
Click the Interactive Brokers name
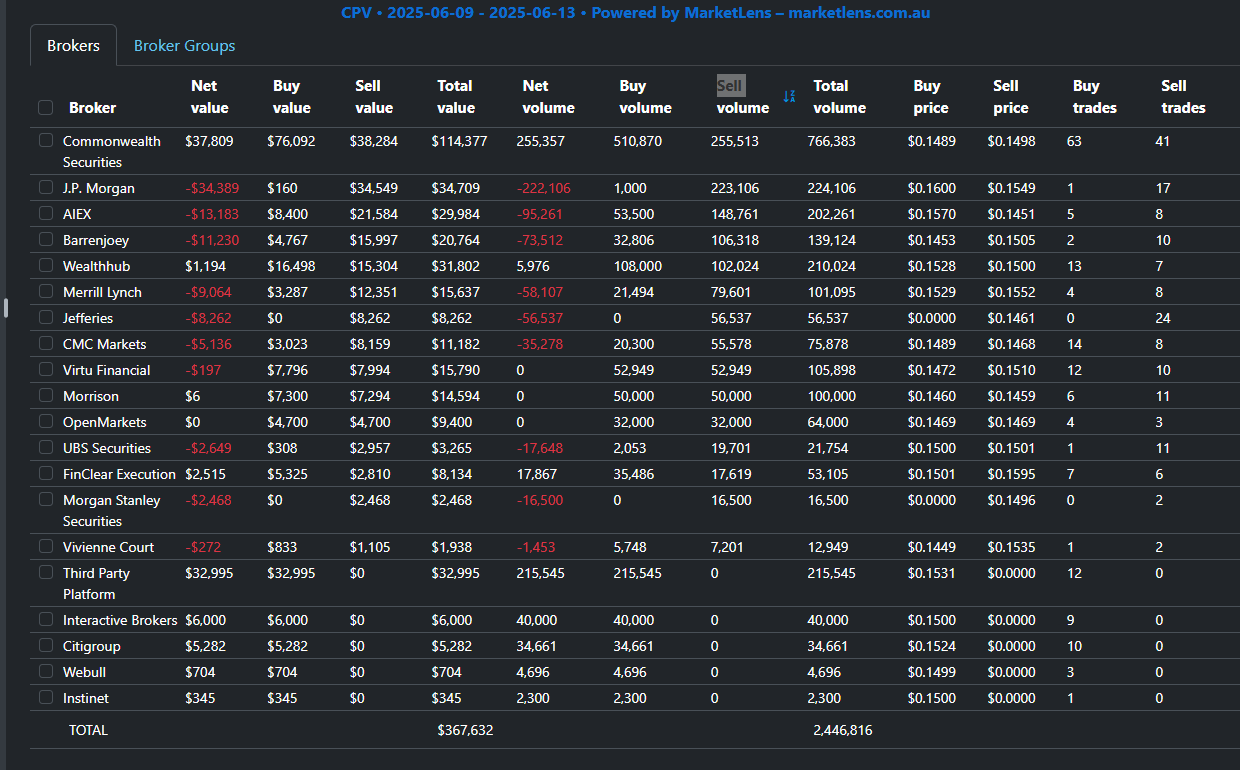(x=120, y=620)
